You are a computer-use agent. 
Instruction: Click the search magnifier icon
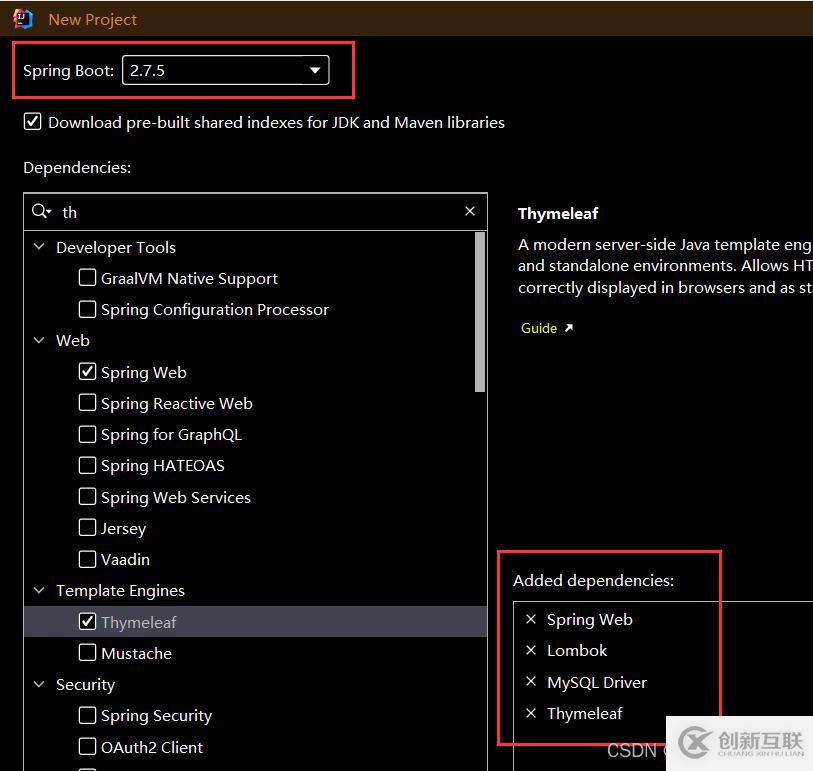pos(40,211)
